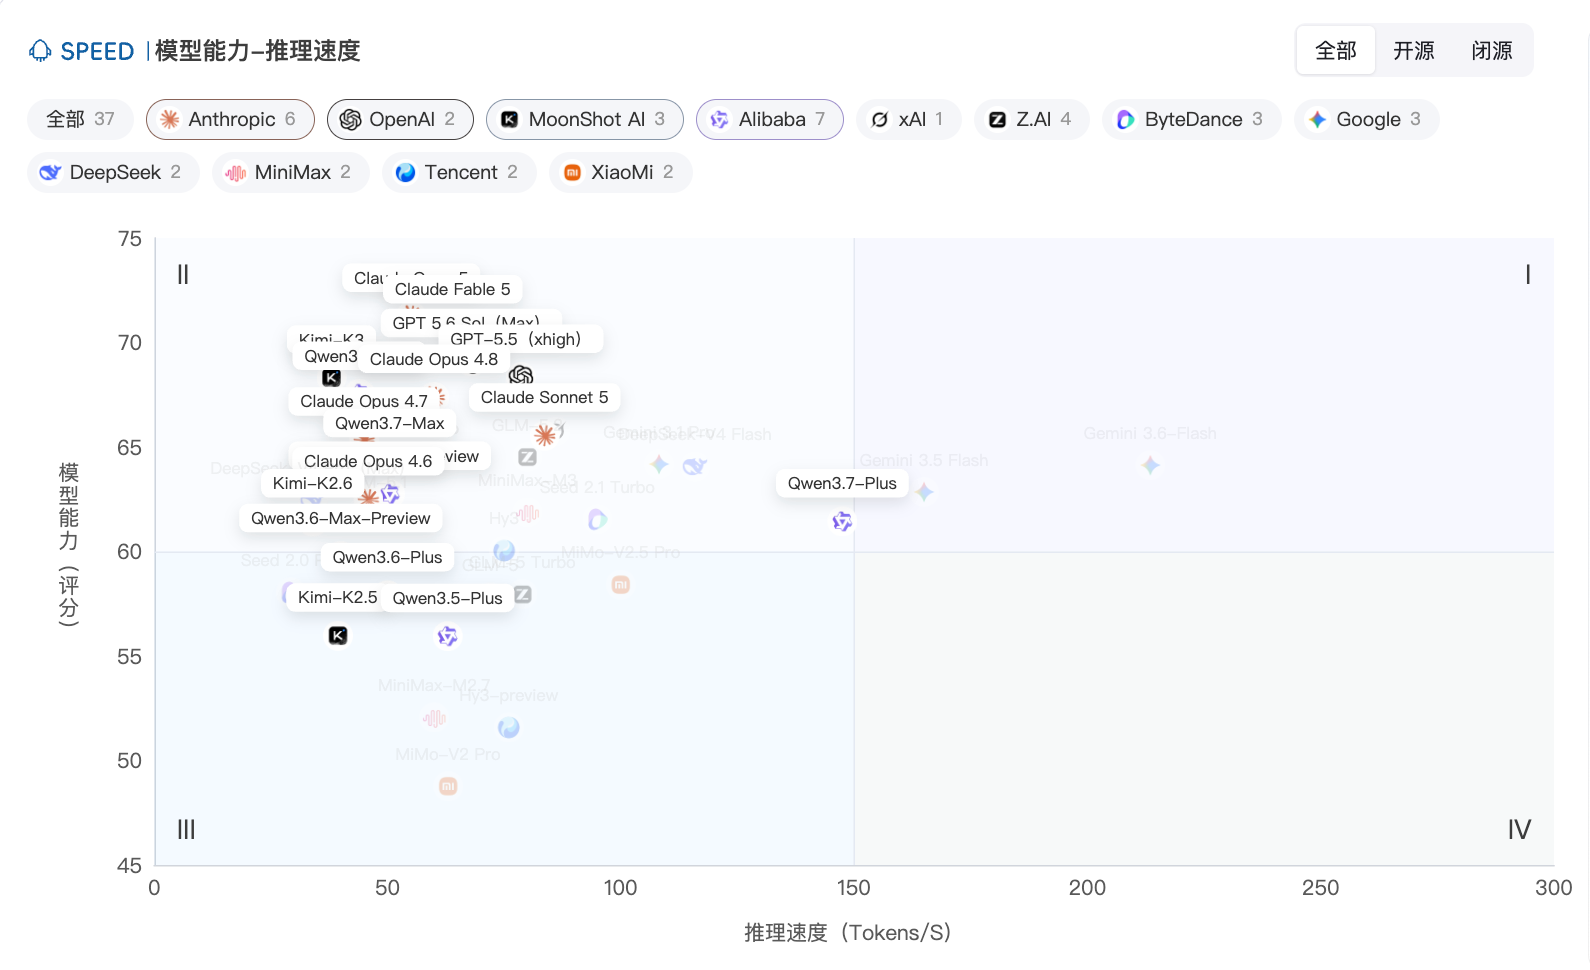Screen dimensions: 1590x970
Task: Click the Gemini 3.6-Flash star marker
Action: [1151, 465]
